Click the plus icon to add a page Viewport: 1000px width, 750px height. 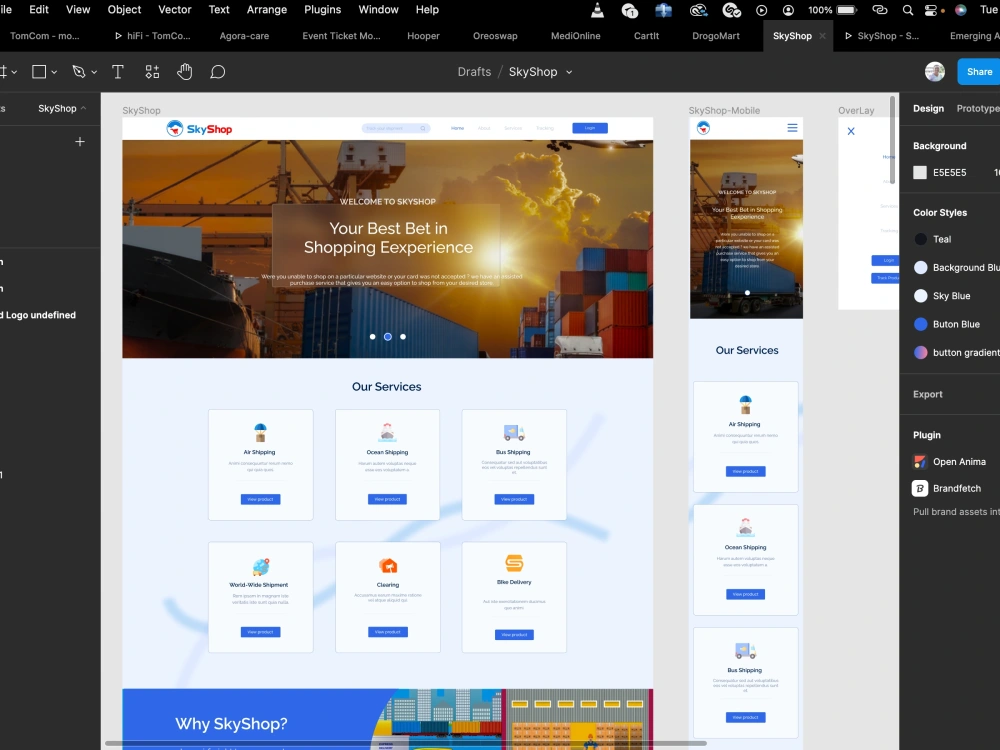pyautogui.click(x=80, y=142)
